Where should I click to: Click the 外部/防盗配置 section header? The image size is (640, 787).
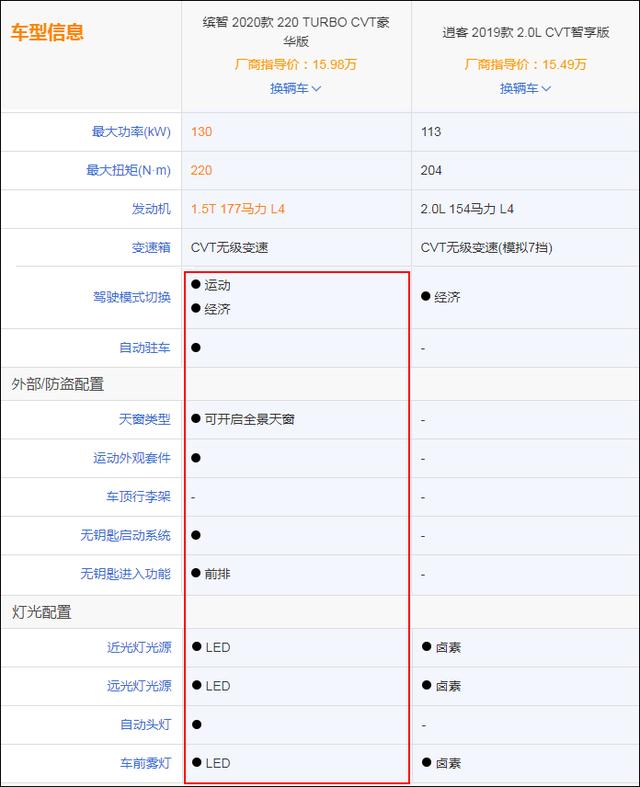[58, 384]
